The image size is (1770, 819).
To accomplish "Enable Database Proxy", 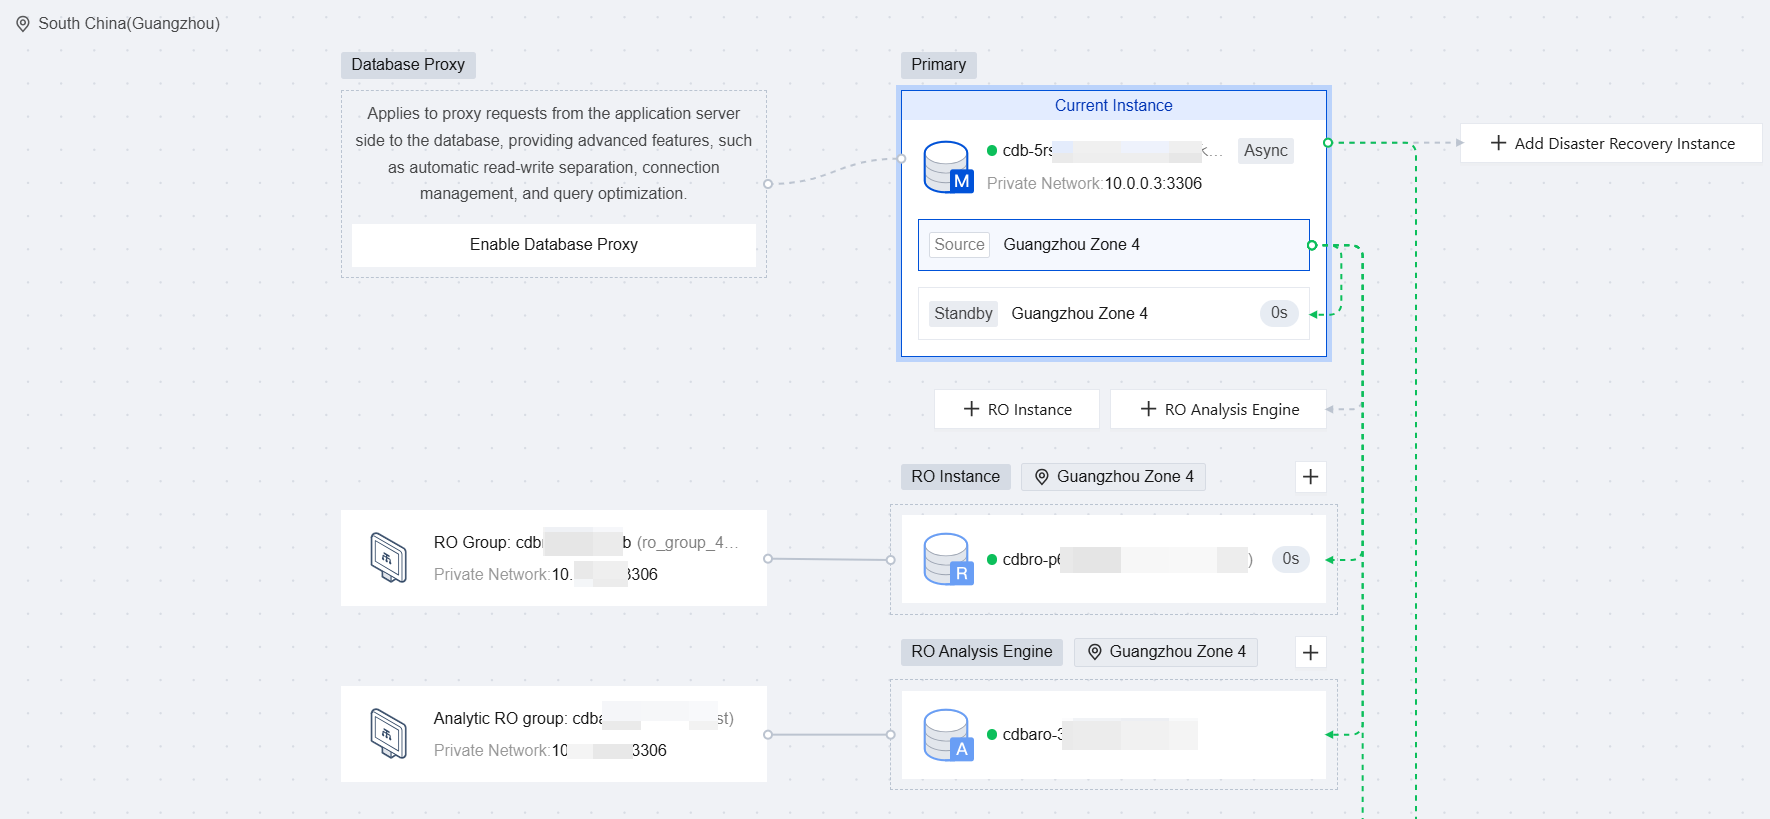I will tap(553, 245).
